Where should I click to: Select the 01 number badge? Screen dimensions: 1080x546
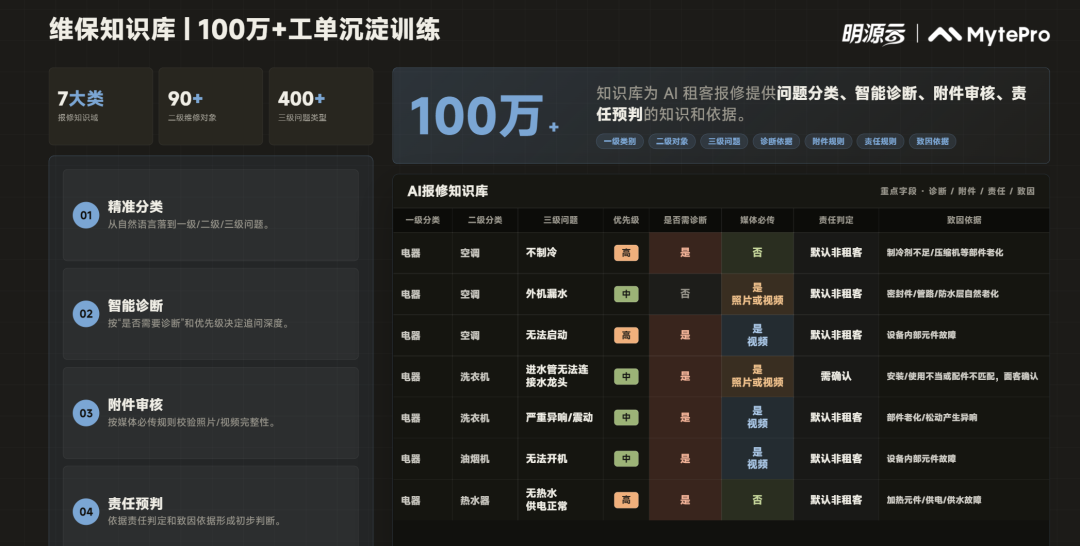point(86,215)
